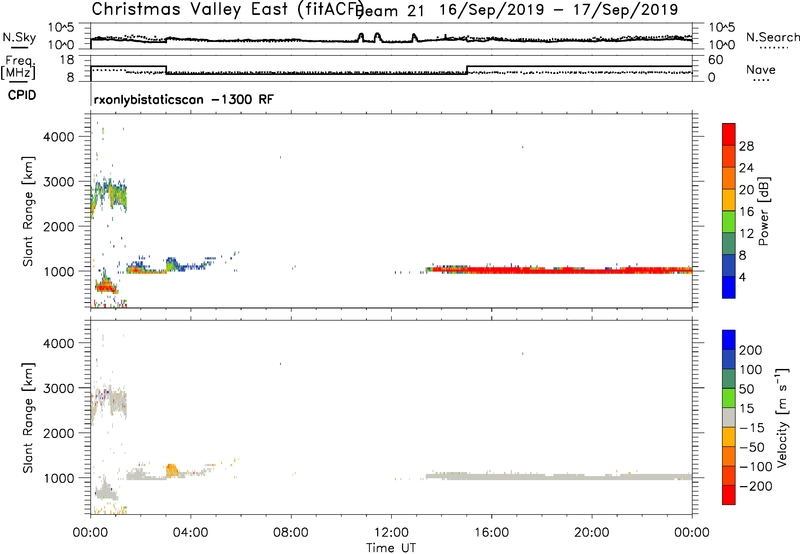
Task: Click the '200' label on Velocity colorbar
Action: [751, 350]
